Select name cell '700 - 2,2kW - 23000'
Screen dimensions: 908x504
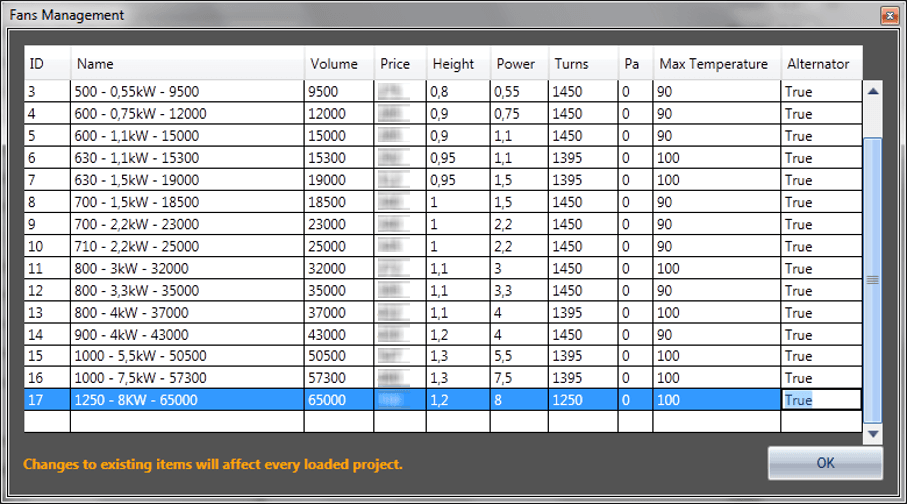pos(187,224)
